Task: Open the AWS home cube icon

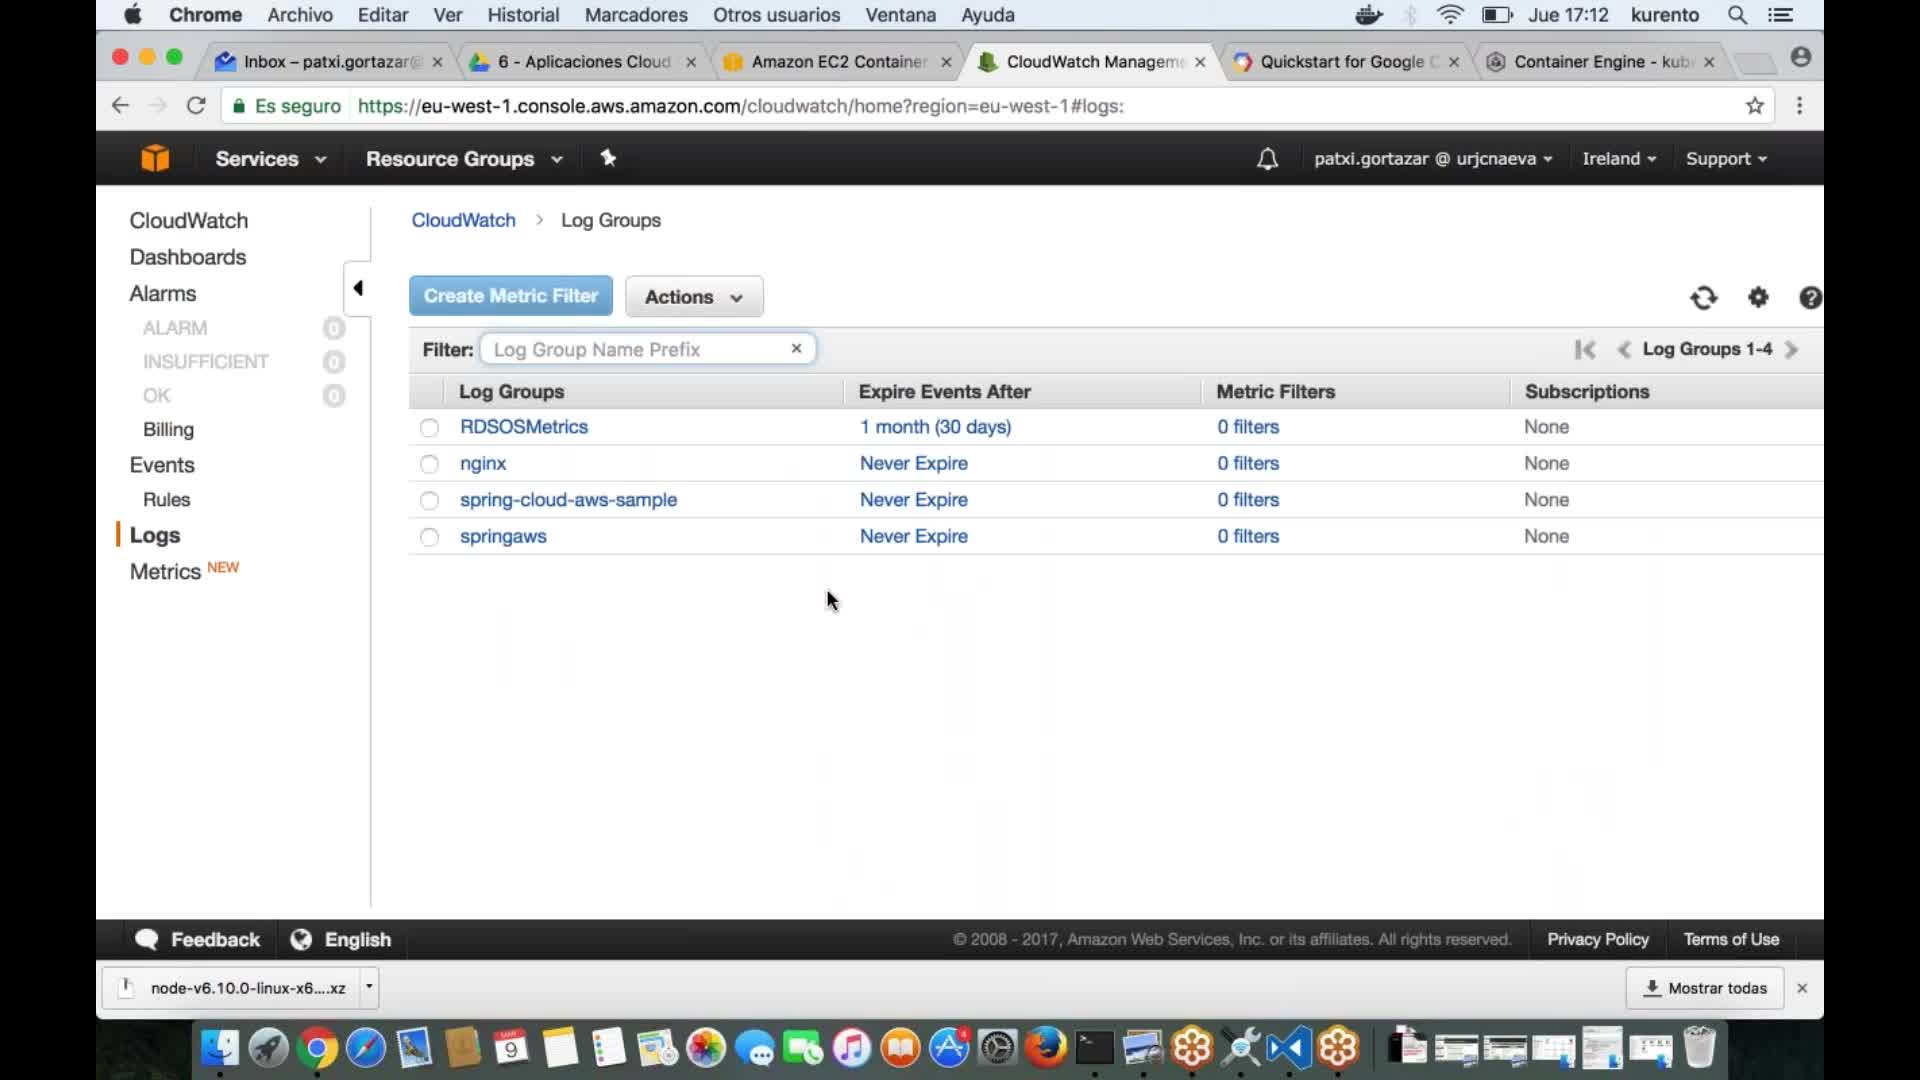Action: pos(155,158)
